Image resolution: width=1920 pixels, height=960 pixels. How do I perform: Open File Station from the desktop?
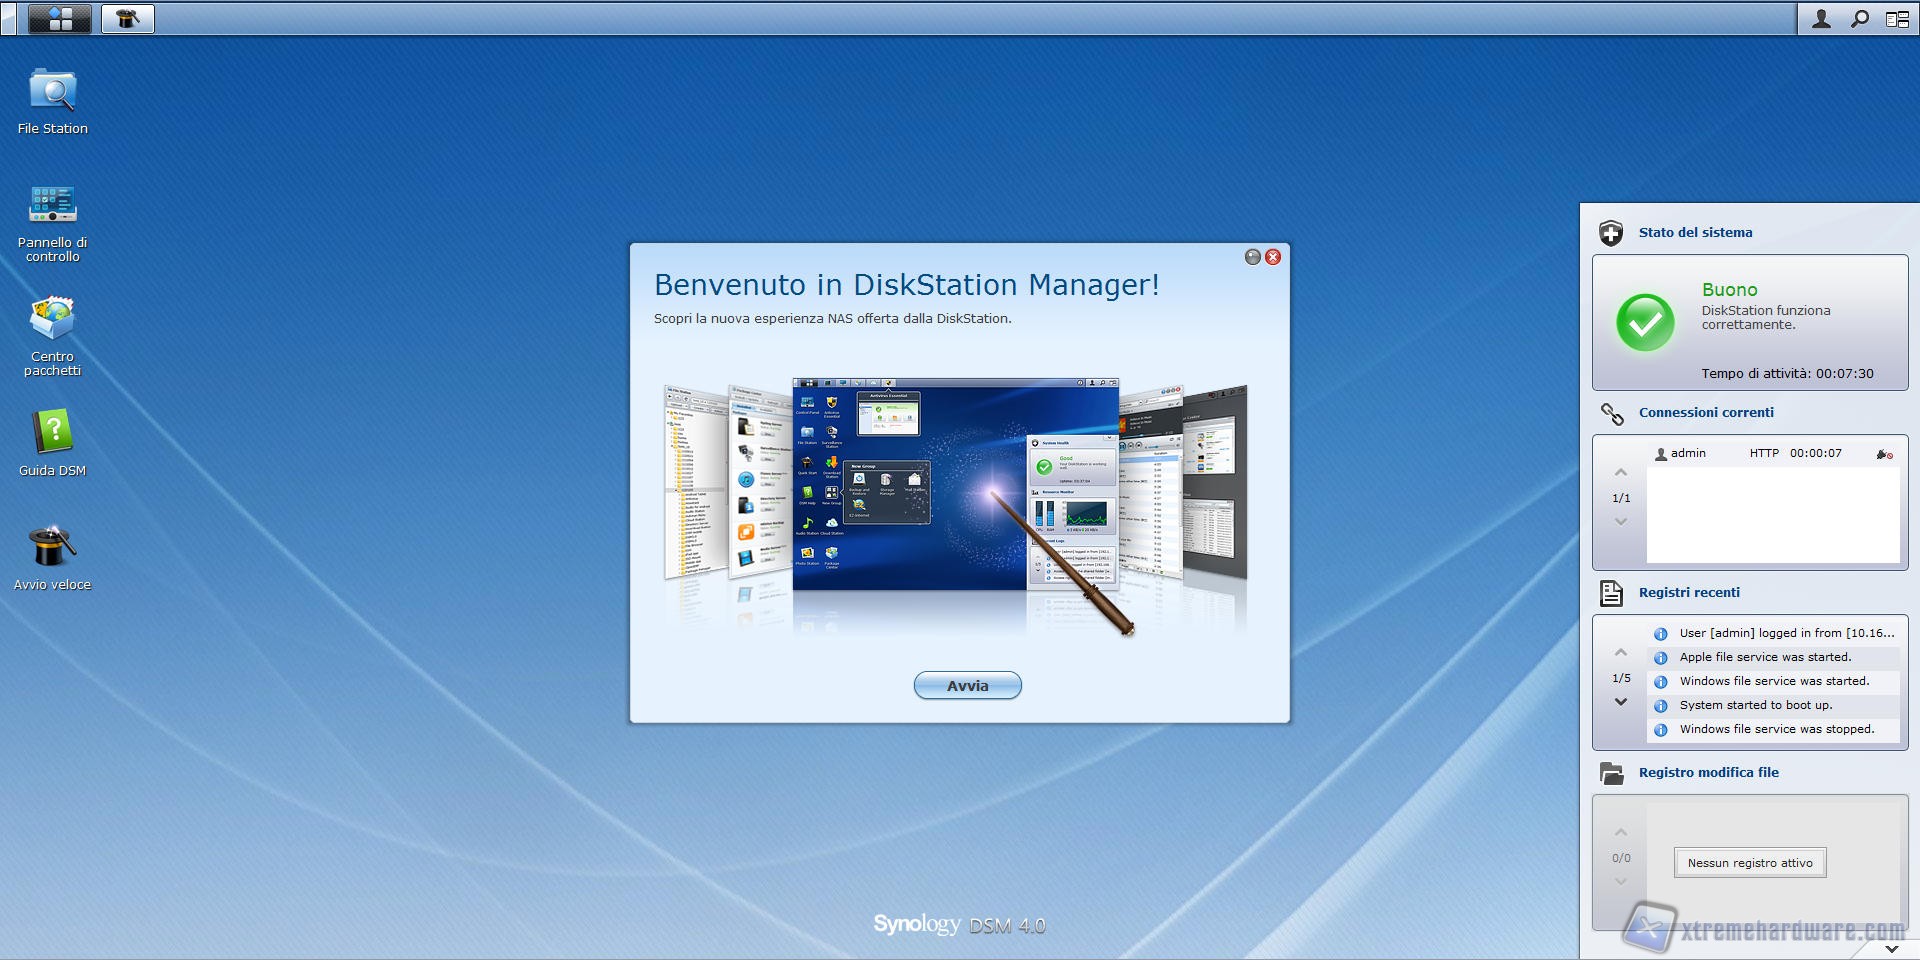tap(52, 93)
